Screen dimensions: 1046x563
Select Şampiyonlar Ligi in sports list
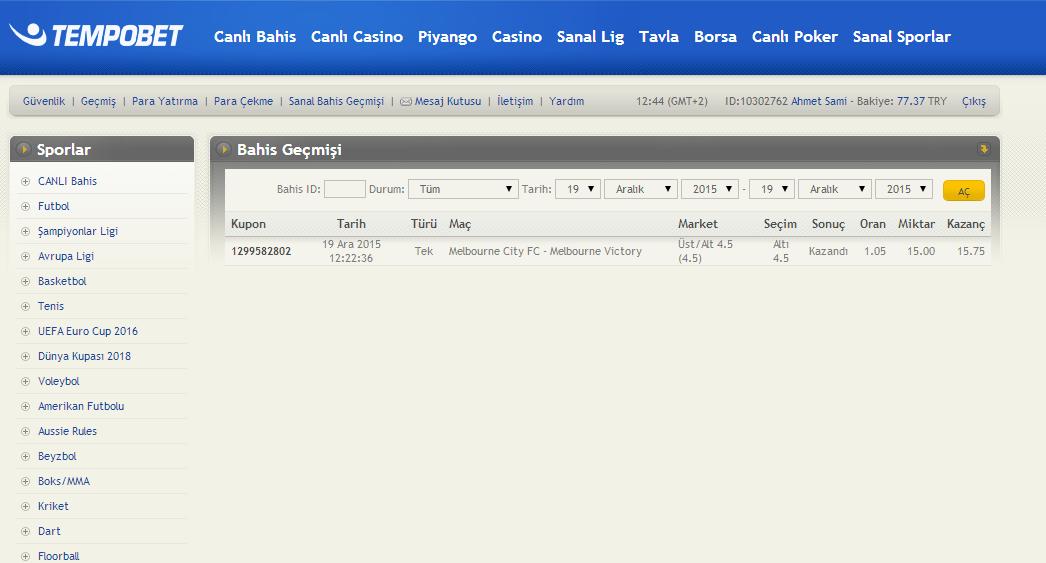78,232
